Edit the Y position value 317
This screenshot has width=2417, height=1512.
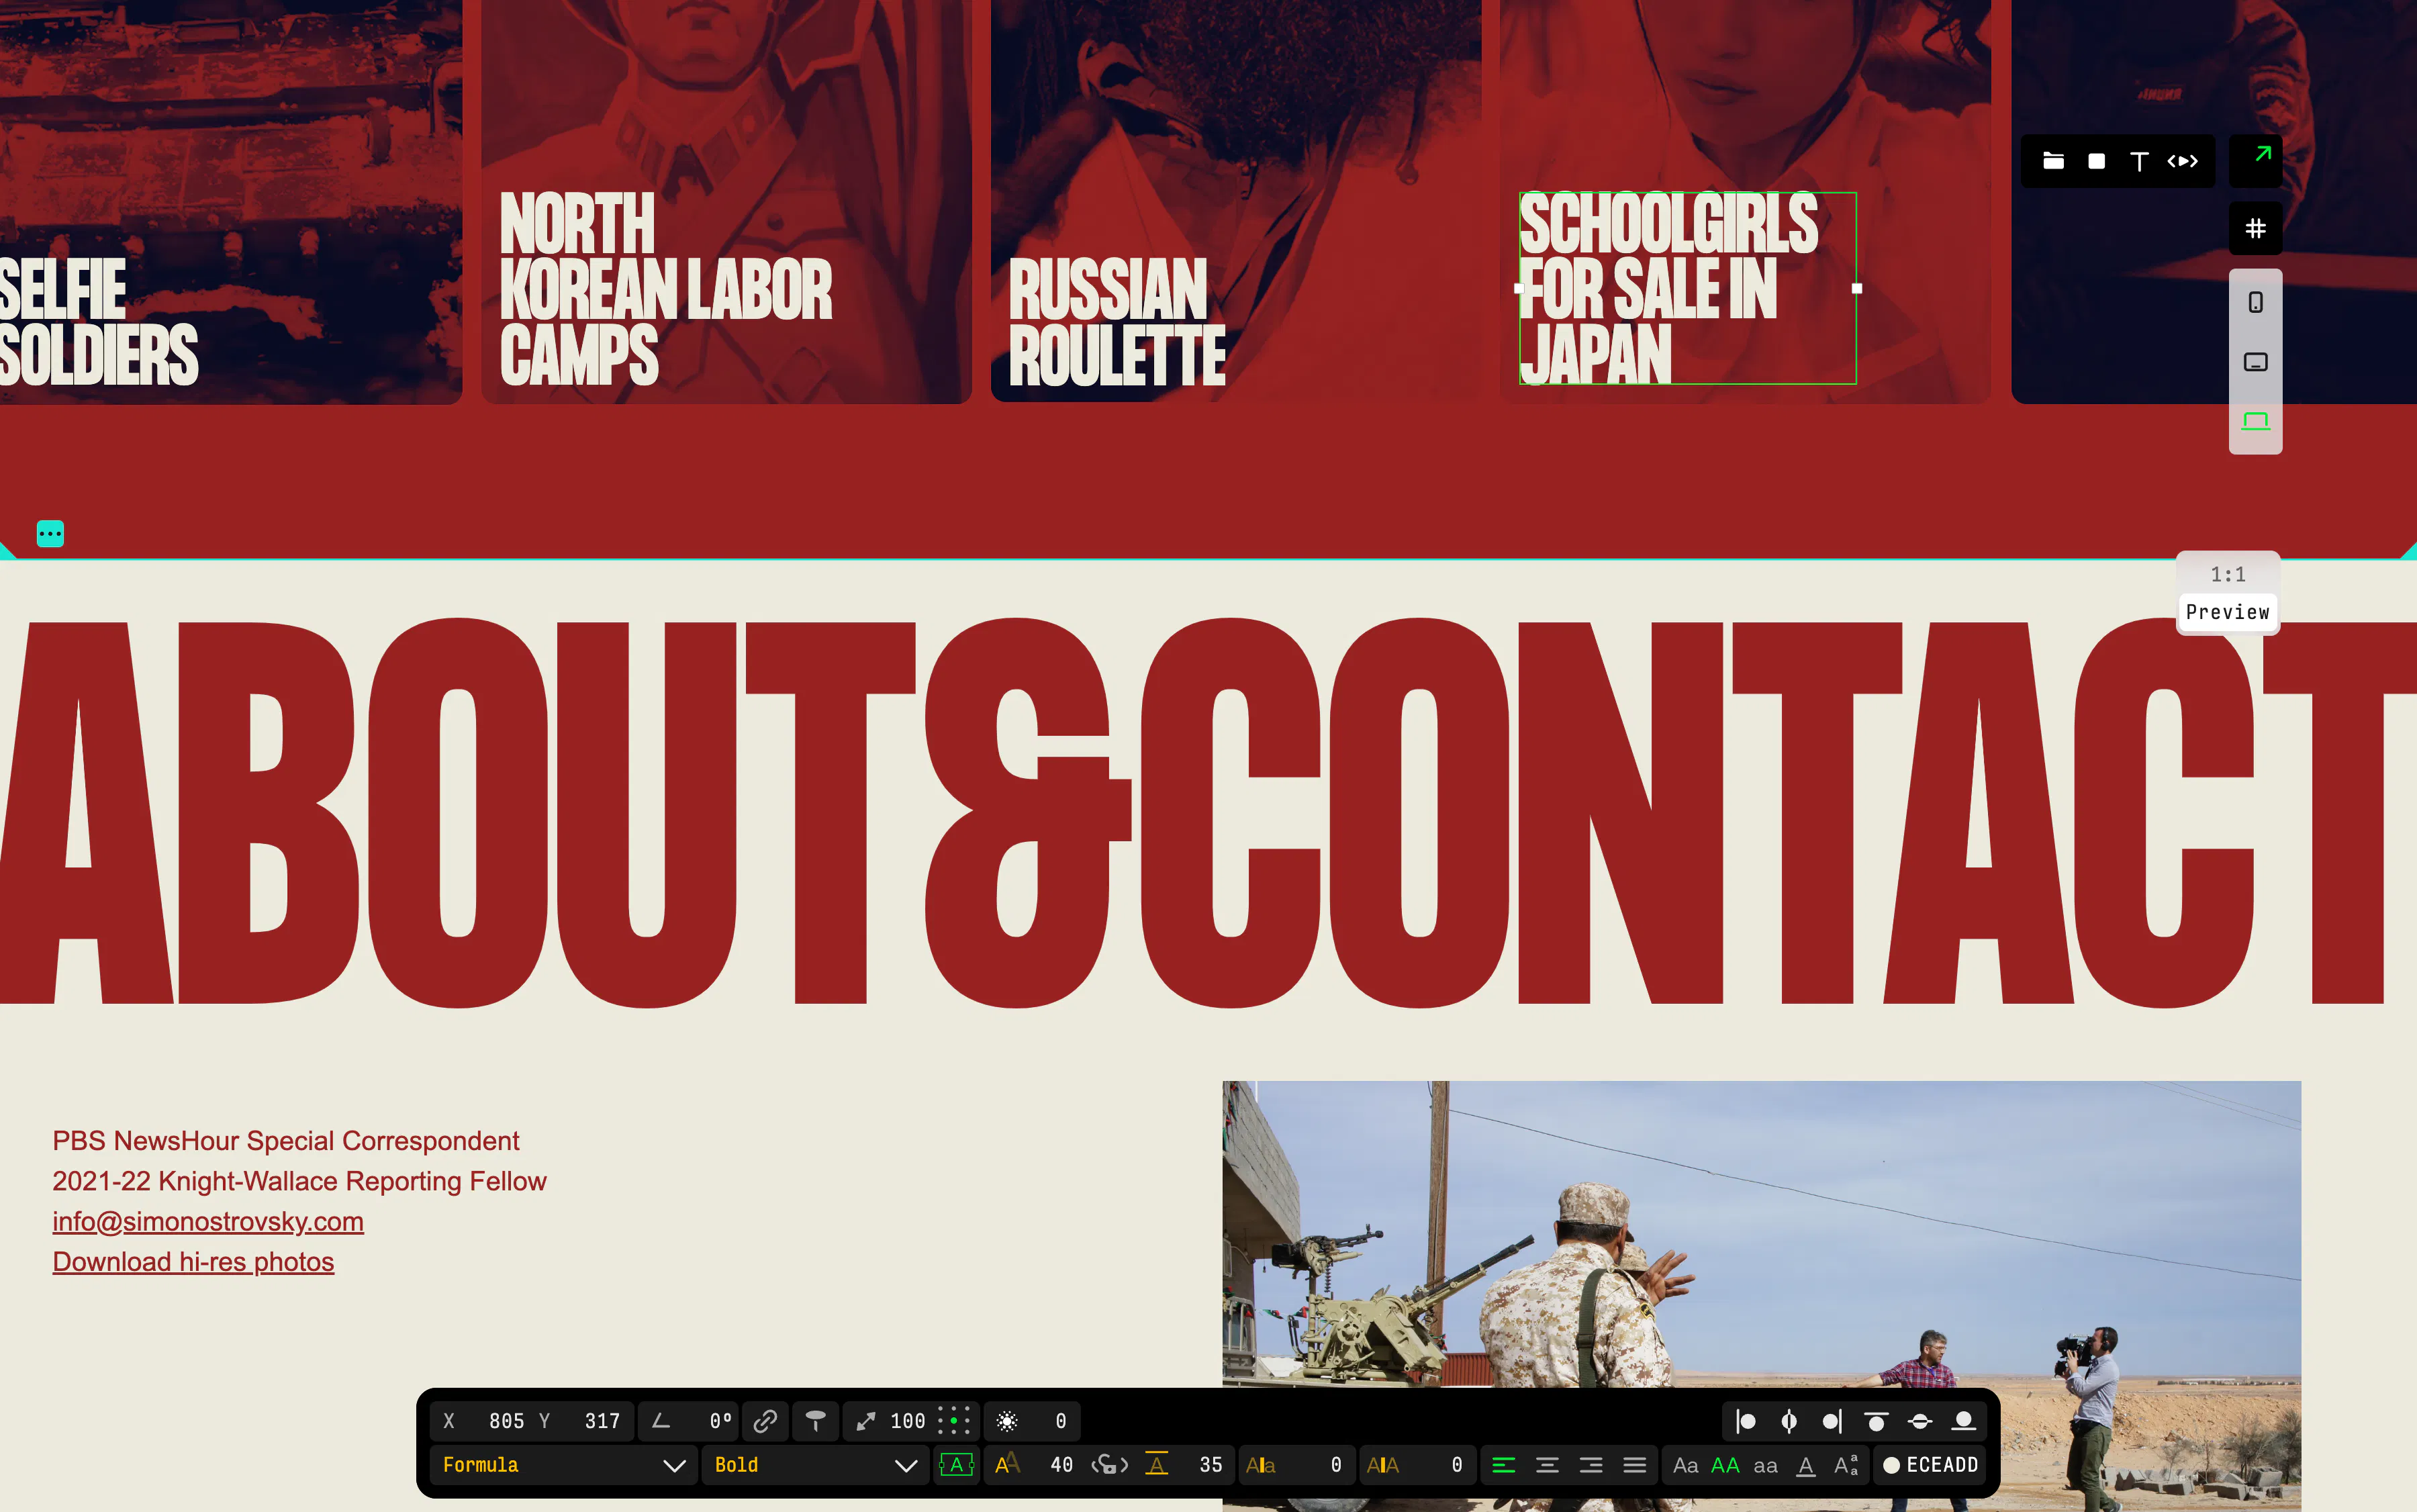pyautogui.click(x=602, y=1421)
